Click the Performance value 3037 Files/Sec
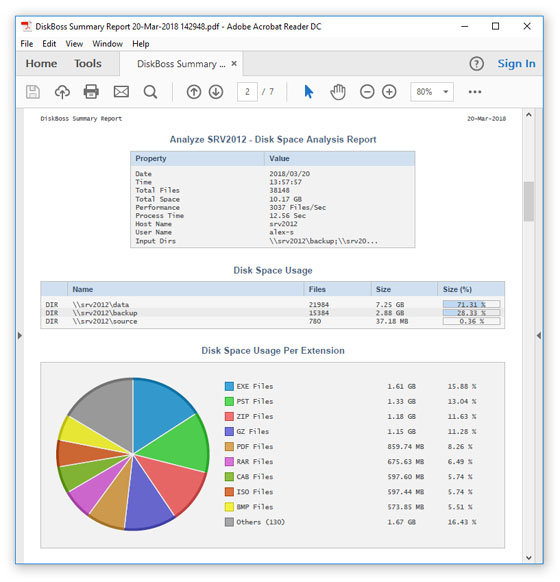560x582 pixels. [x=298, y=207]
